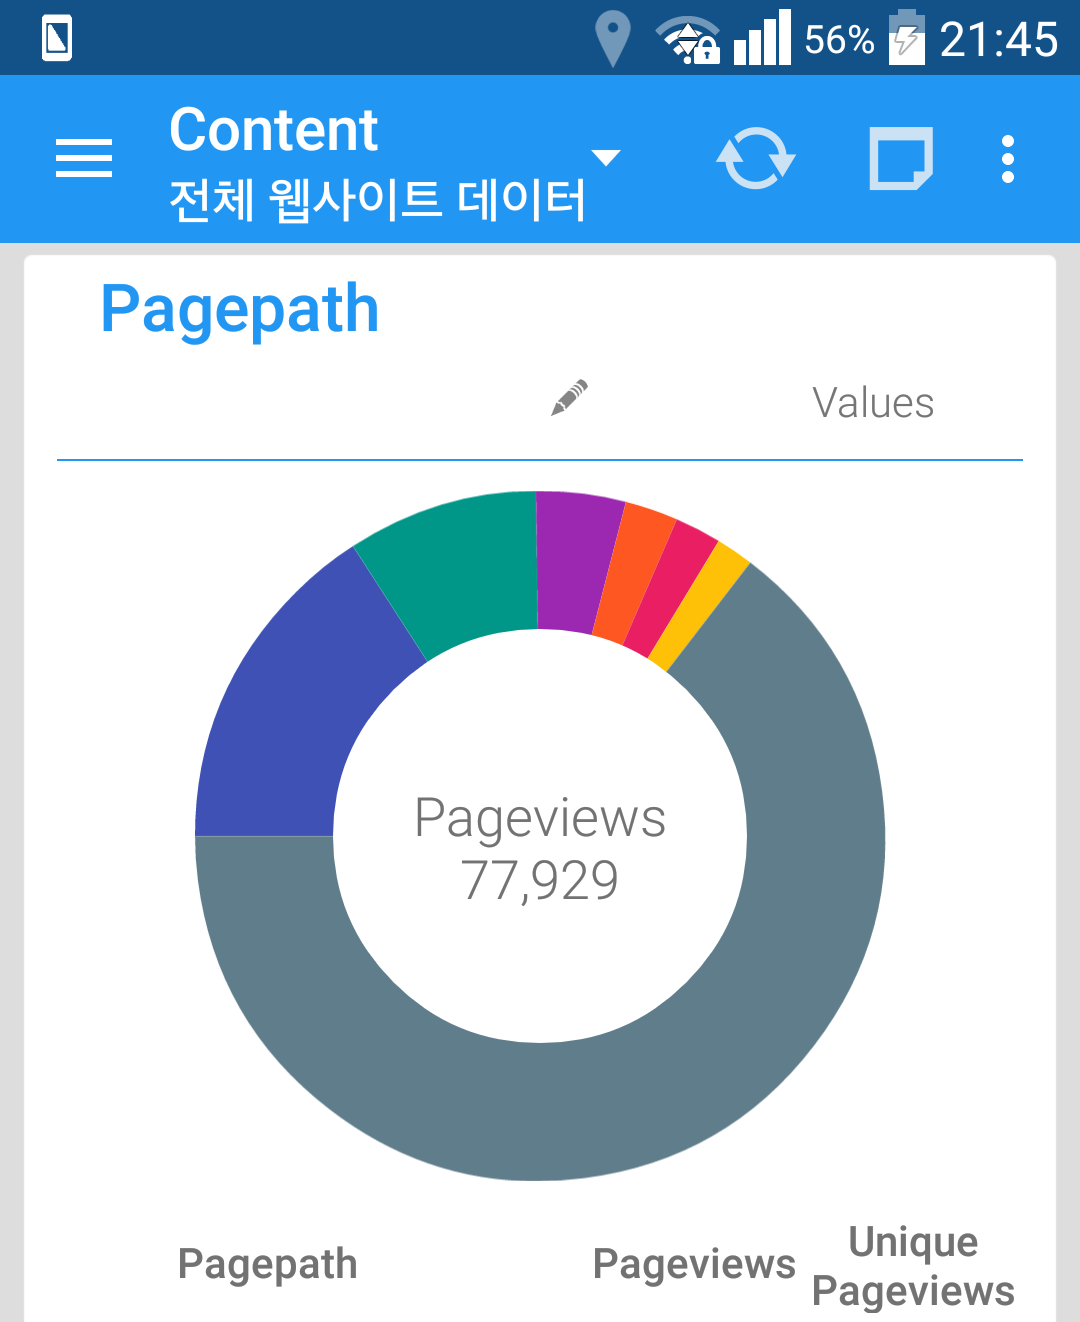Tap the Content title text
Image resolution: width=1080 pixels, height=1322 pixels.
273,130
